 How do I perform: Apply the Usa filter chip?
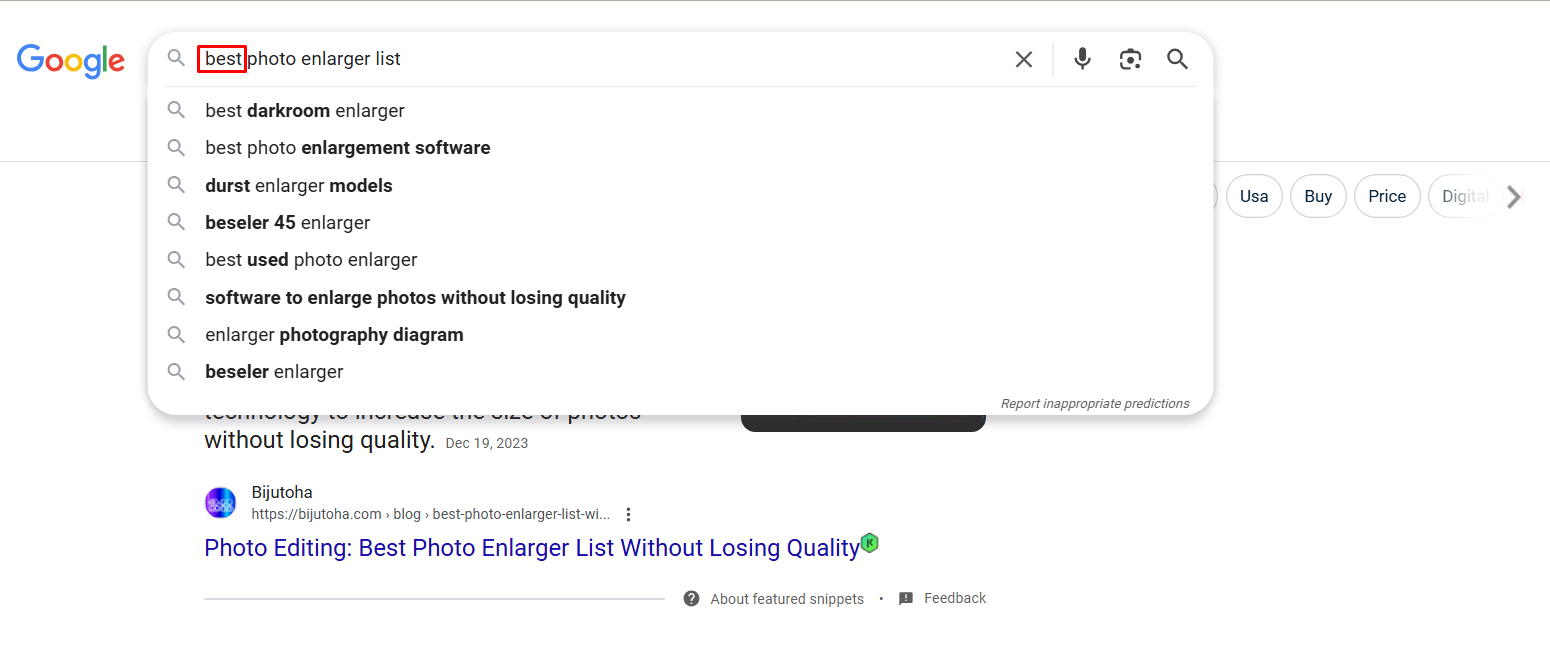click(1254, 196)
